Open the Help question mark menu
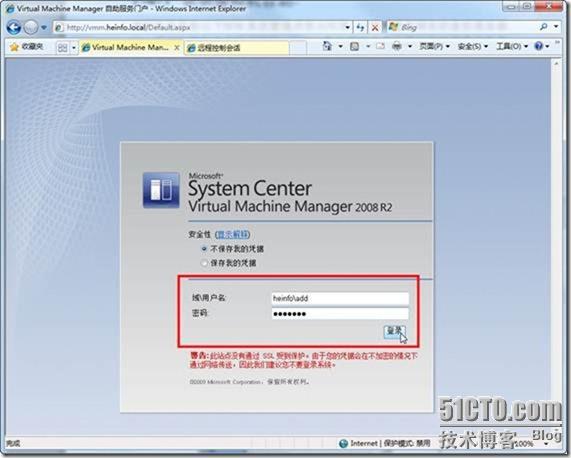This screenshot has height=458, width=571. (x=542, y=46)
